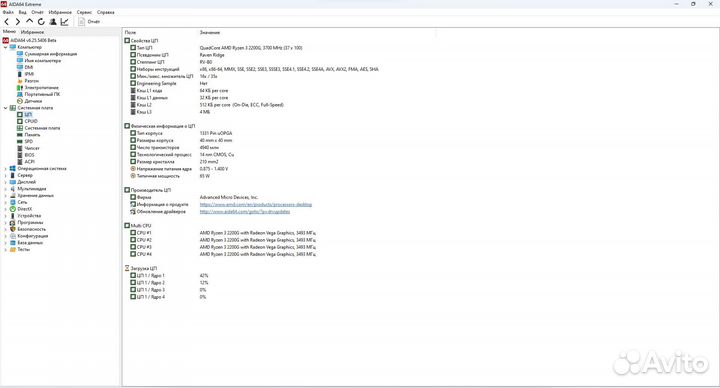Click the Тесты folder icon

(x=12, y=249)
